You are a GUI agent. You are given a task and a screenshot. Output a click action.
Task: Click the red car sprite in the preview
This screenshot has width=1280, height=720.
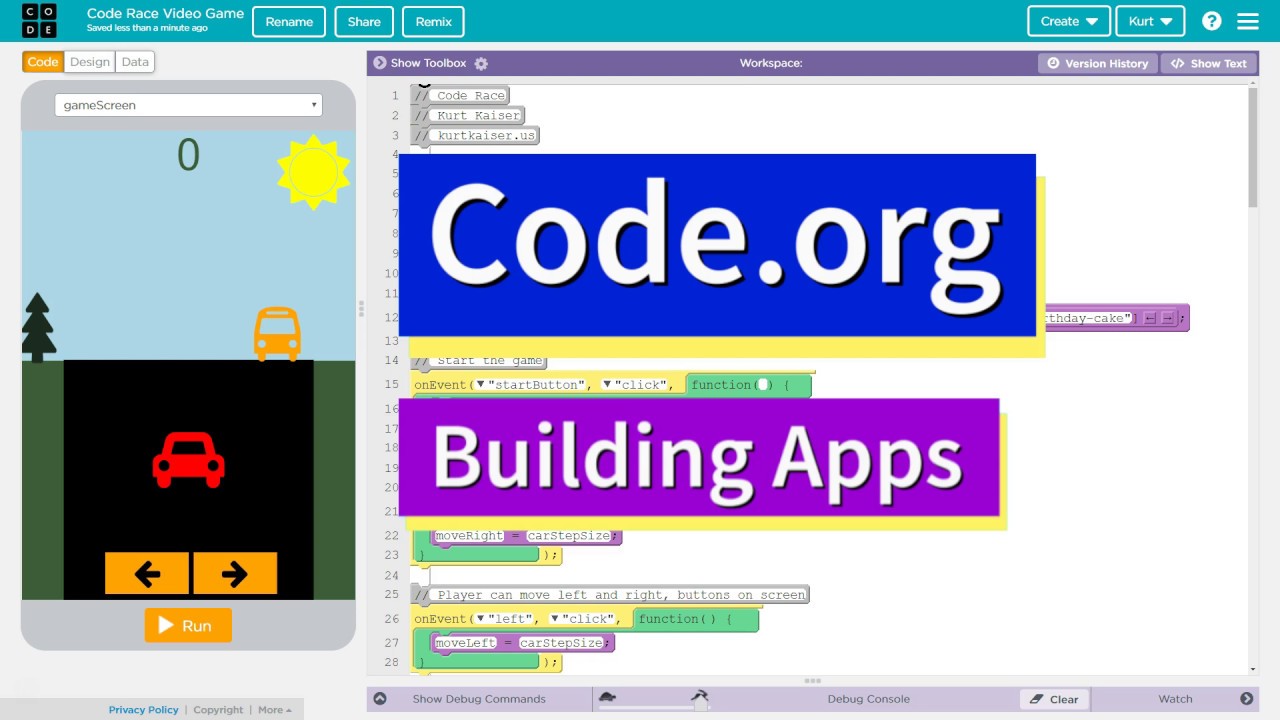(x=188, y=460)
